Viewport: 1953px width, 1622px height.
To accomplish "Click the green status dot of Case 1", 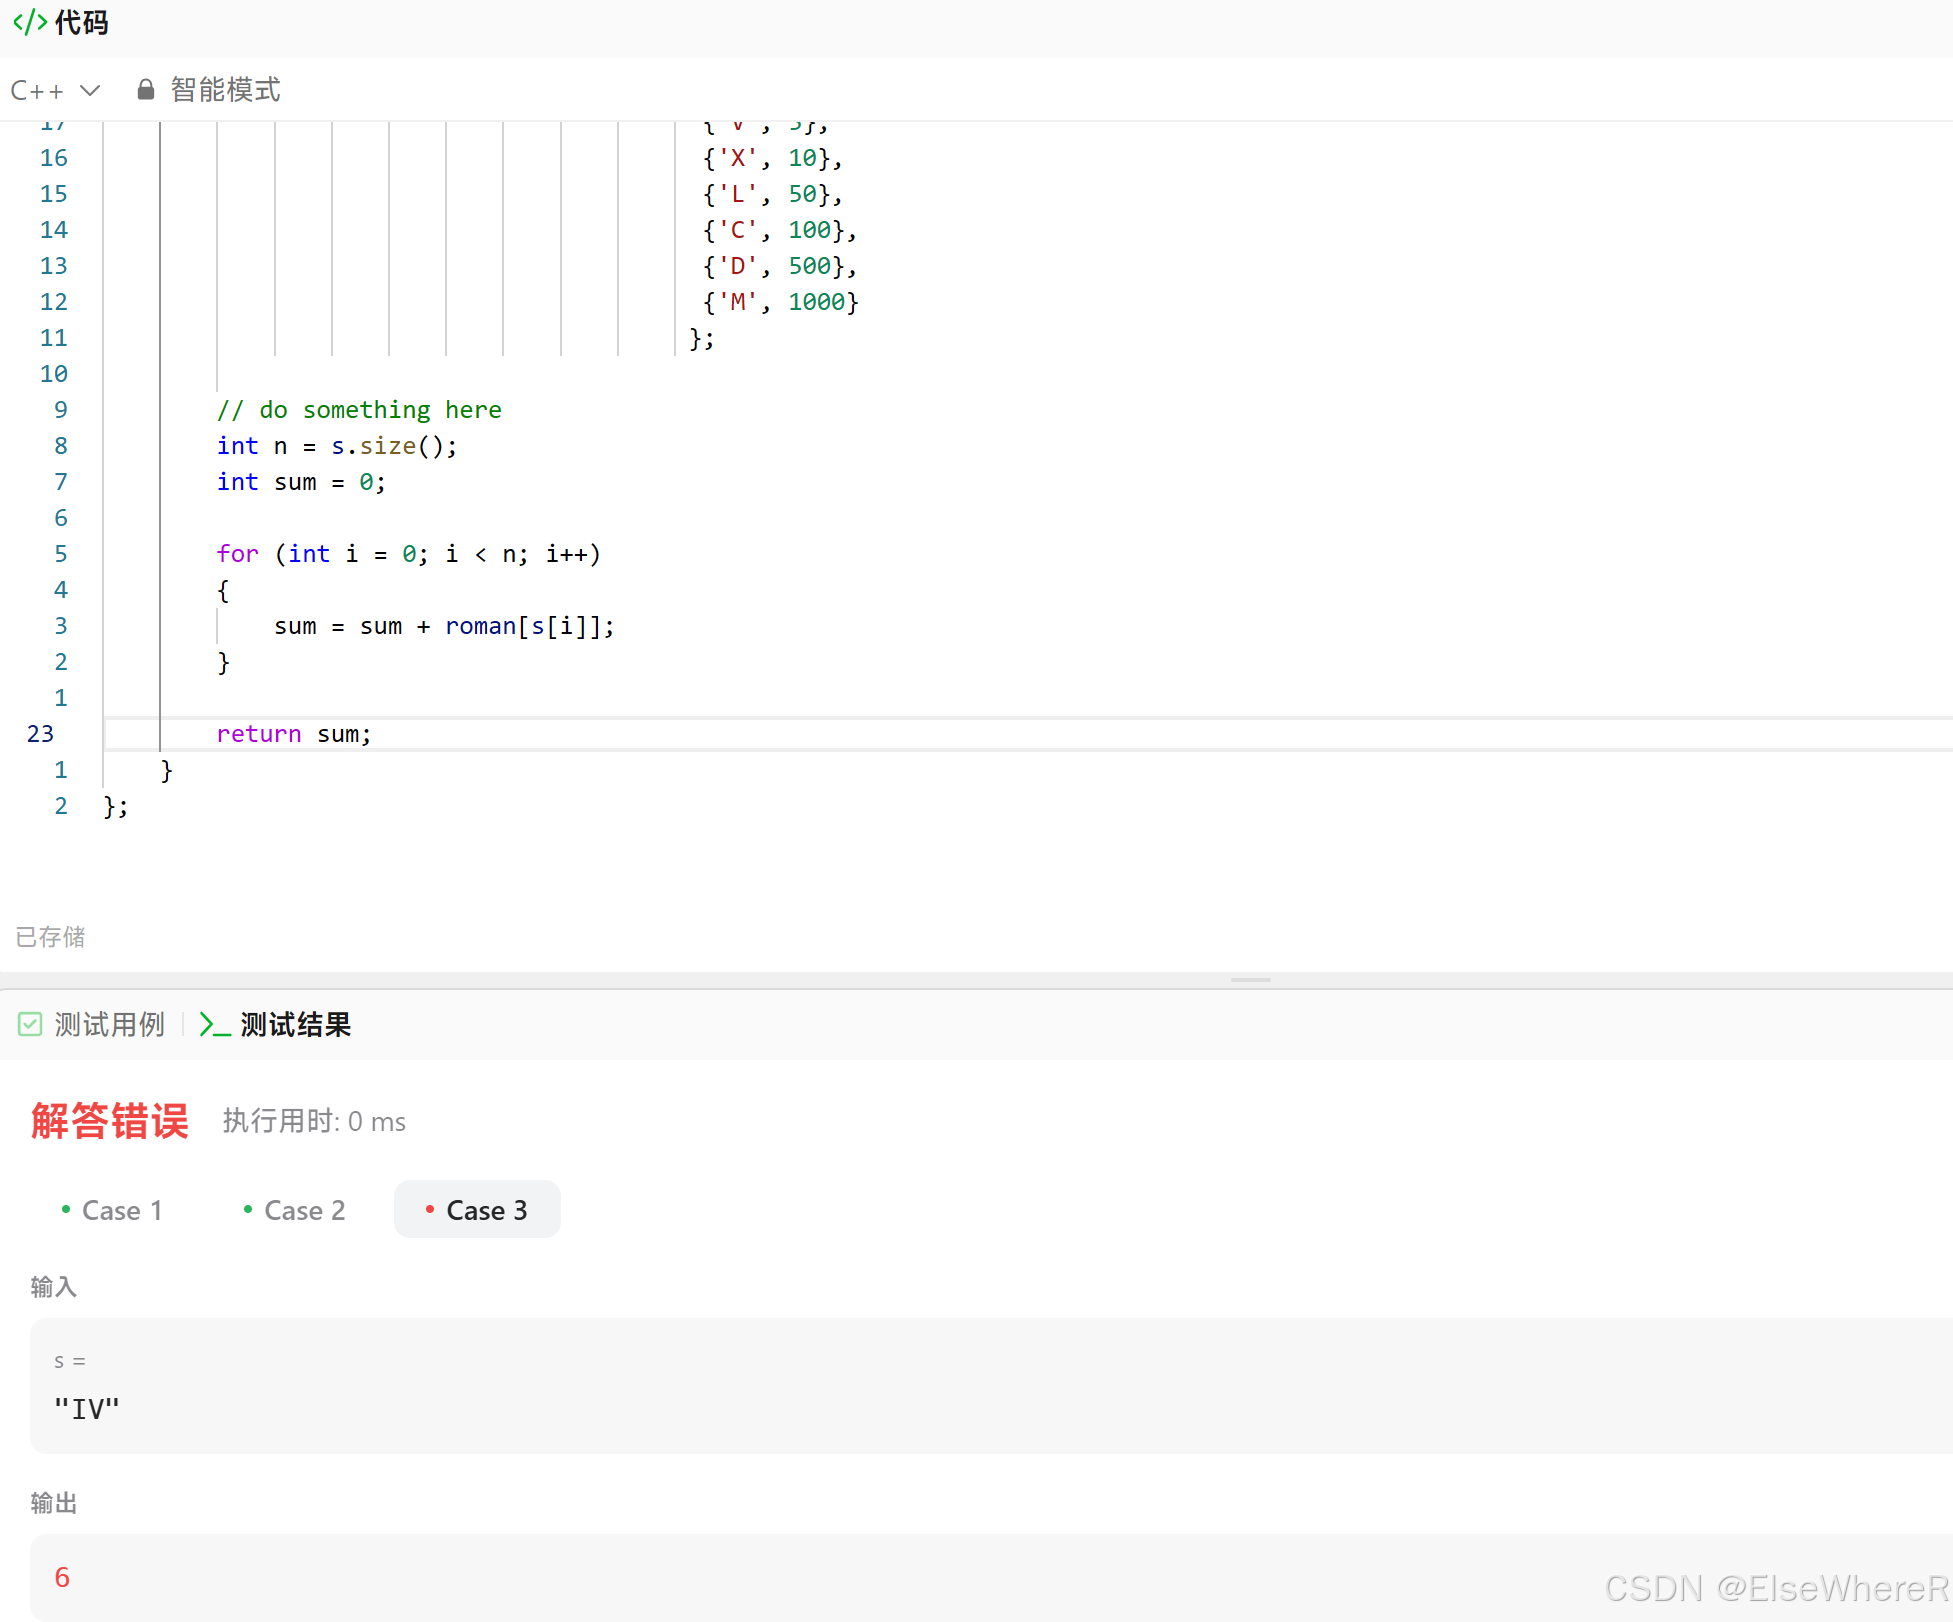I will [x=66, y=1210].
